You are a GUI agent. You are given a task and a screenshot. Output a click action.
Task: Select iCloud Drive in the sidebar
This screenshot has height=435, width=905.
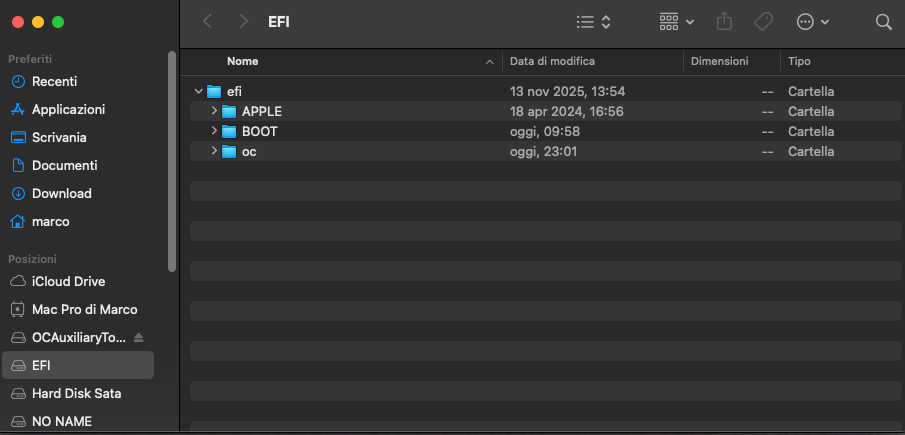point(68,281)
